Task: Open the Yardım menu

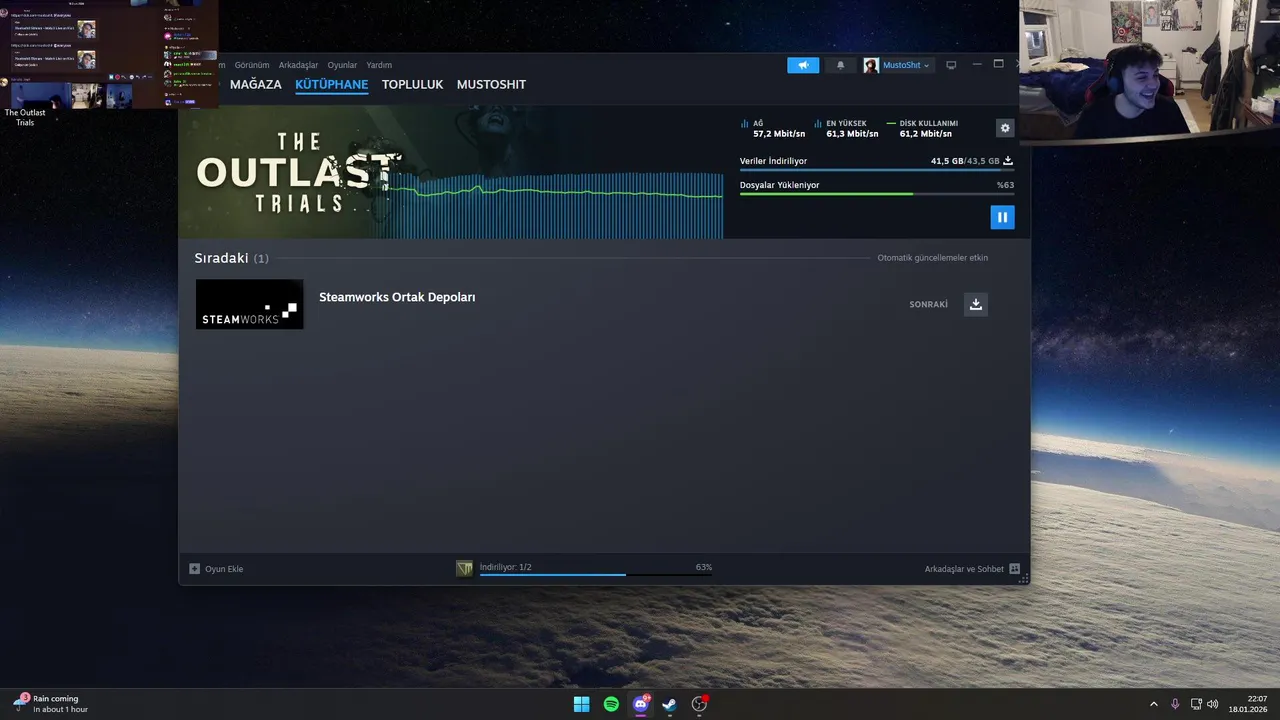Action: [379, 65]
